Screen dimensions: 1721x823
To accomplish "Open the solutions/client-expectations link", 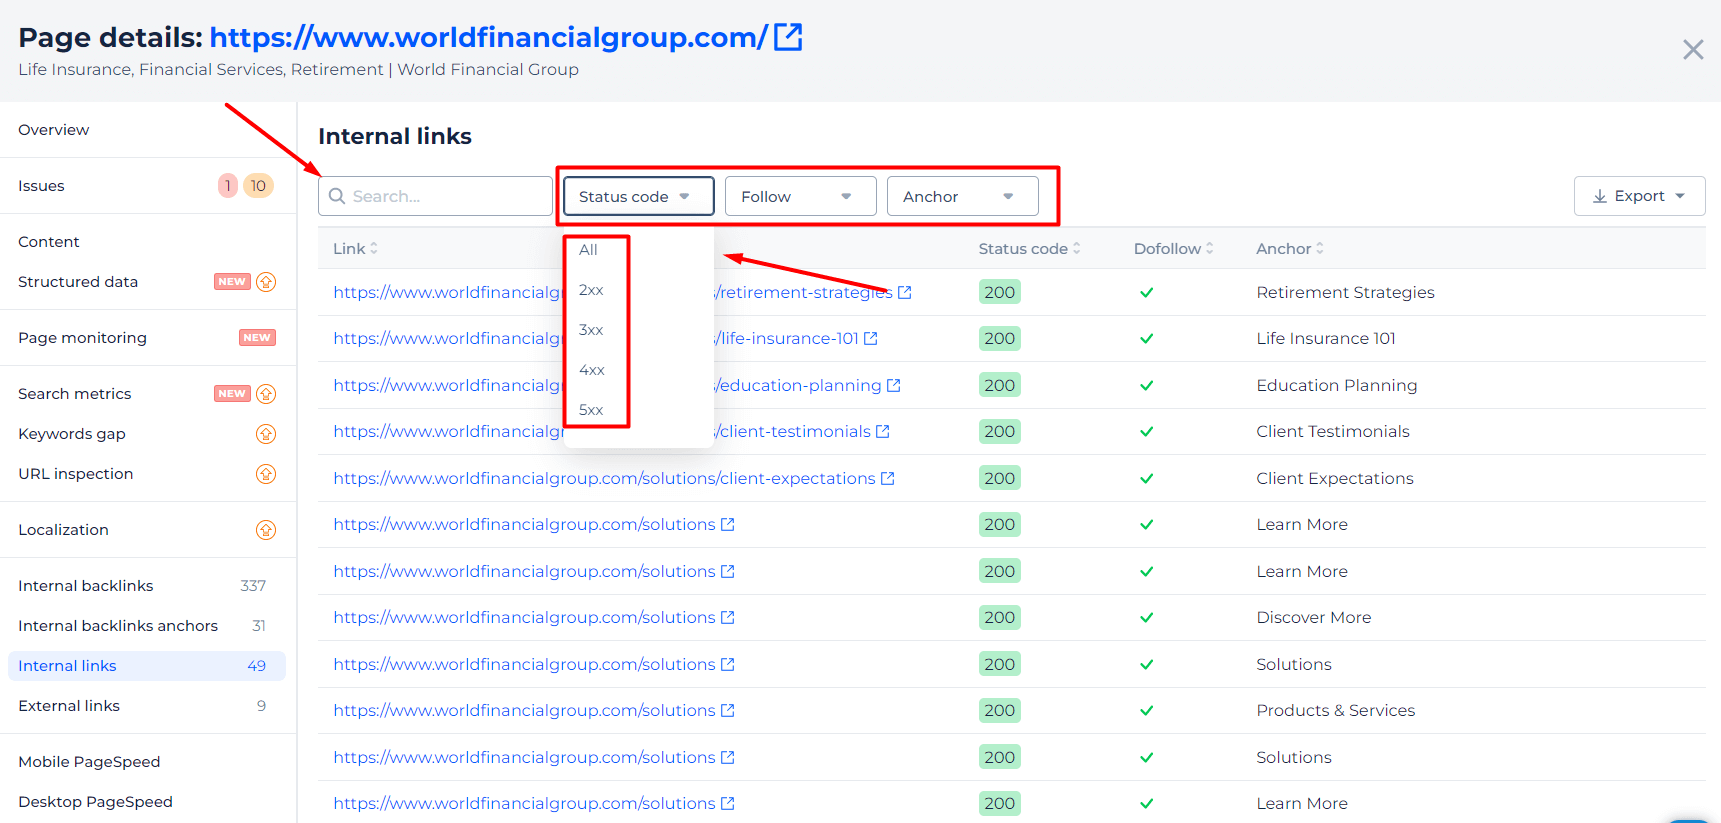I will pyautogui.click(x=604, y=478).
